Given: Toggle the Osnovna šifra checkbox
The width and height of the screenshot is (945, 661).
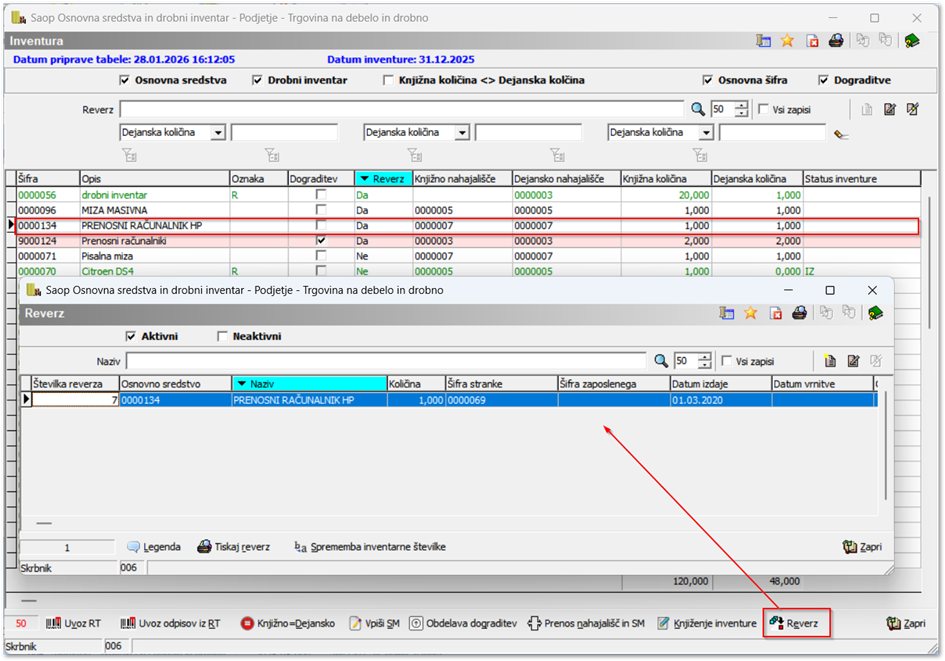Looking at the screenshot, I should coord(708,80).
